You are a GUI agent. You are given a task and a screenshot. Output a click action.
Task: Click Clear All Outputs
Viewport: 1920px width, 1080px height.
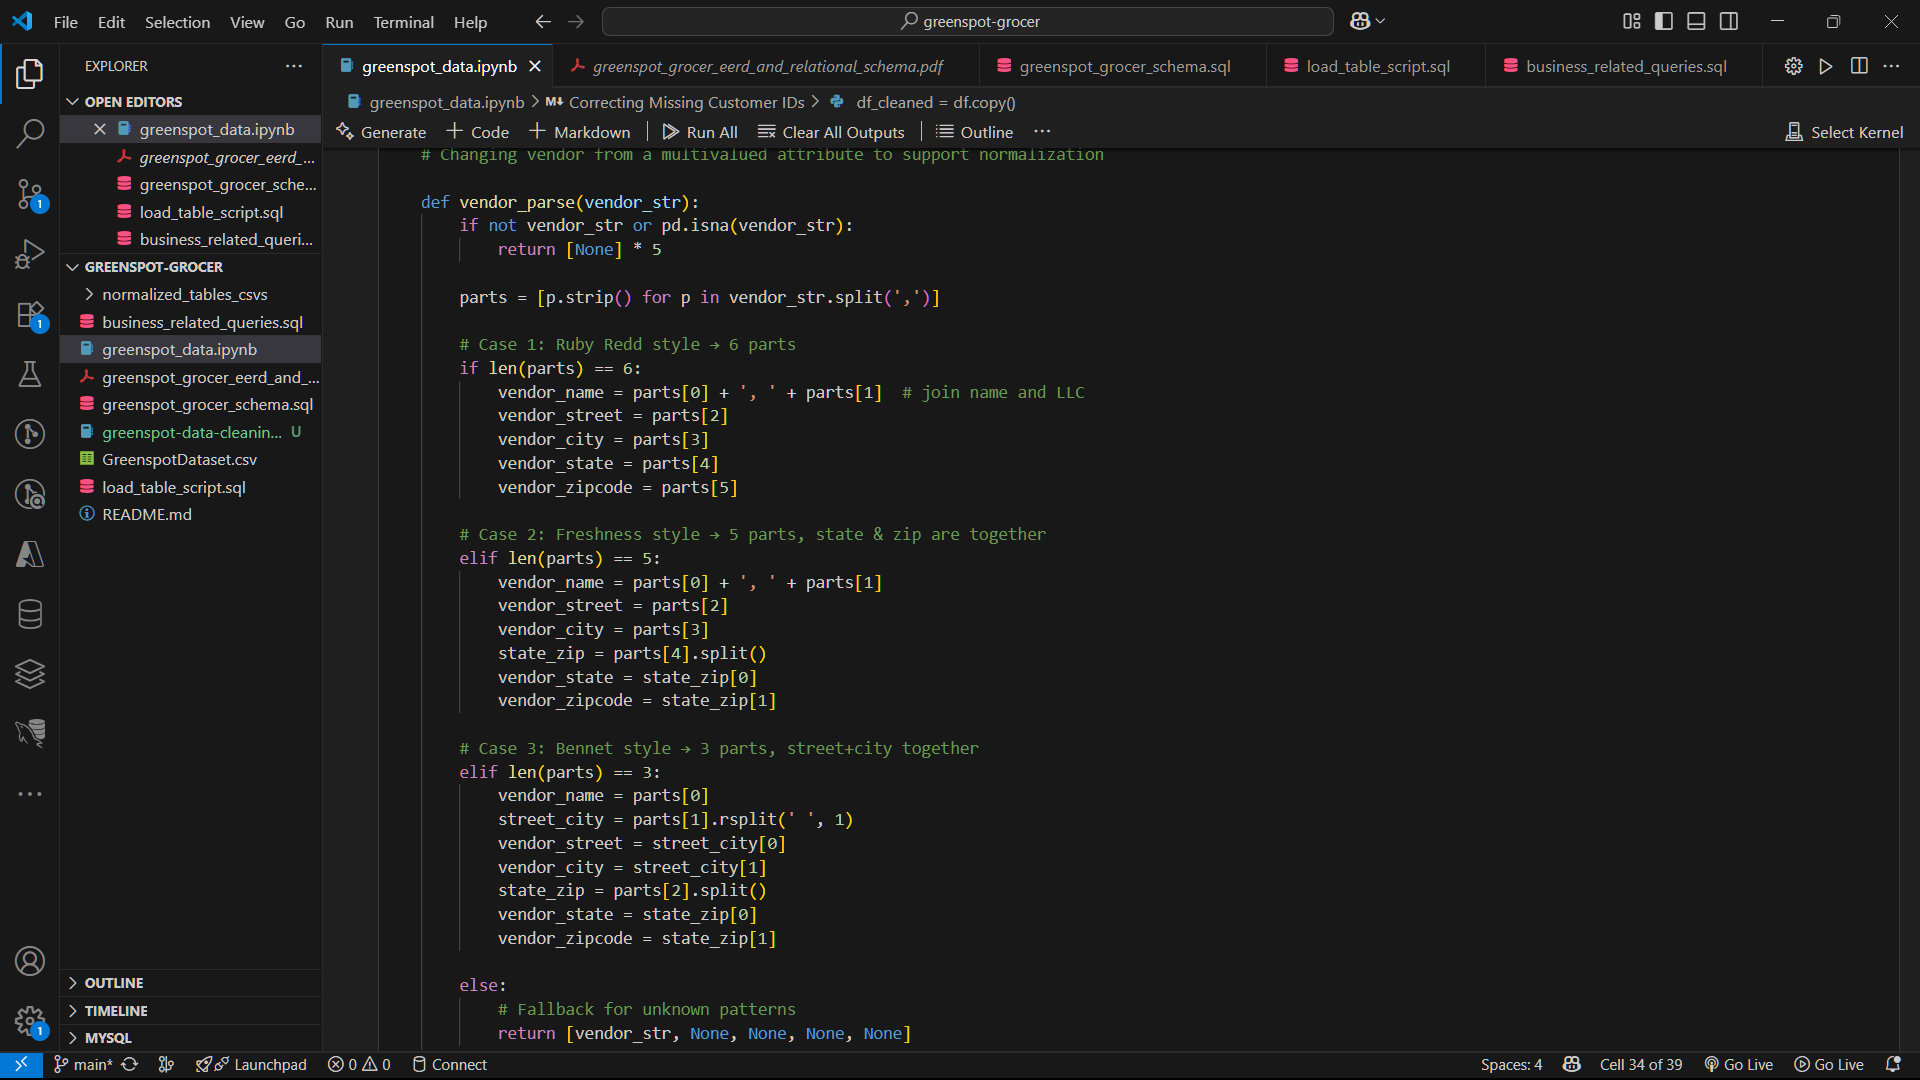coord(831,132)
